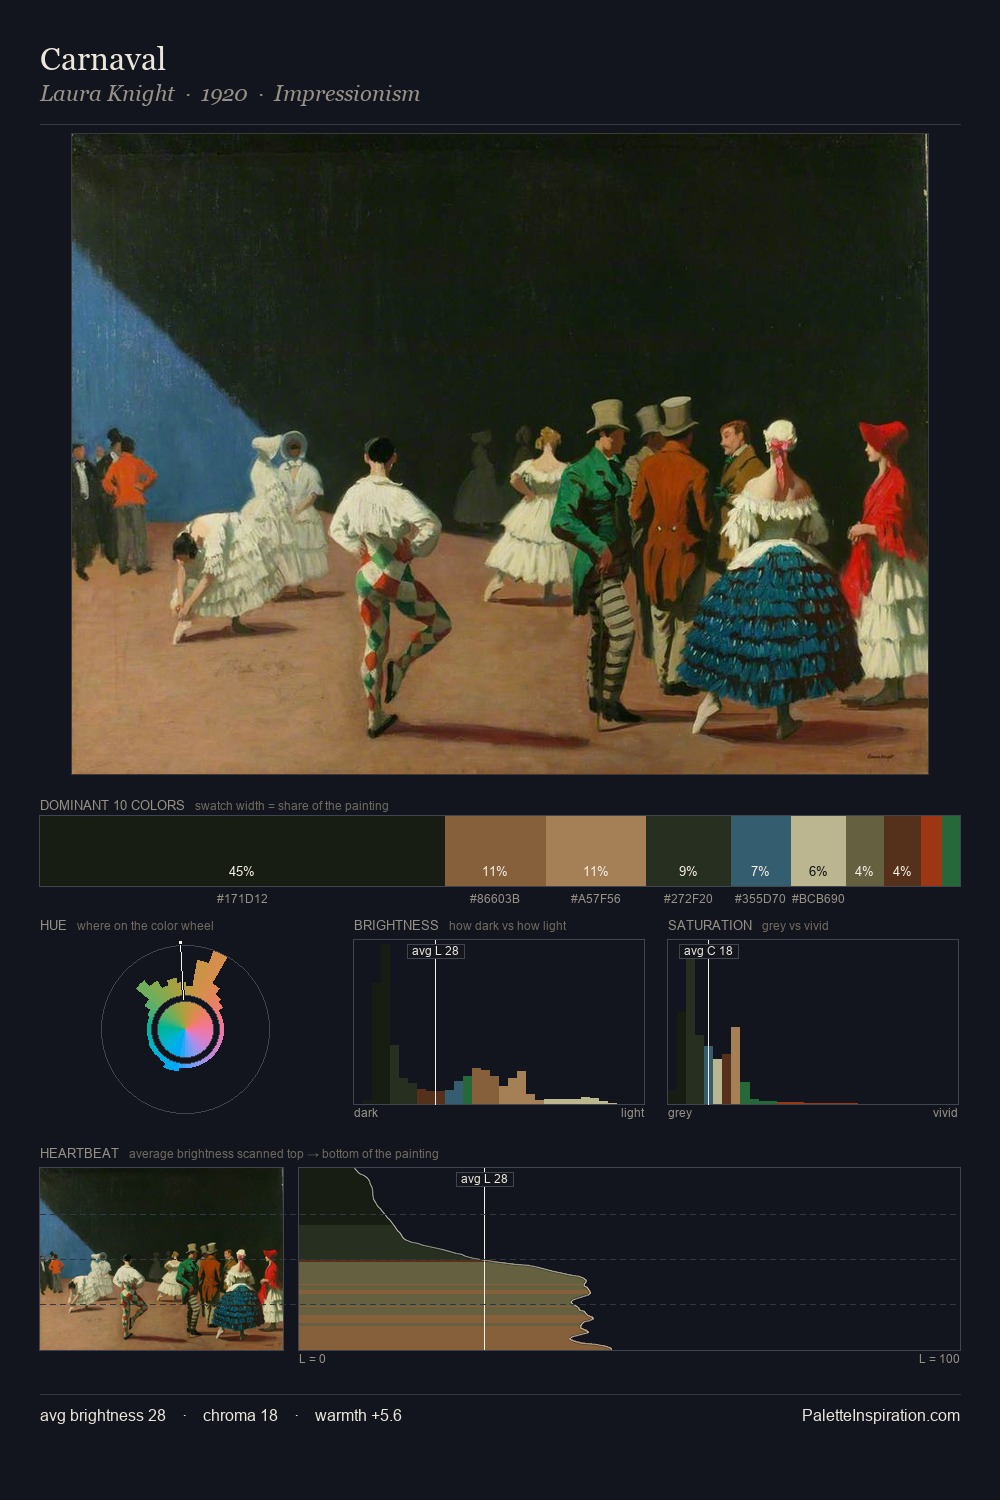The image size is (1000, 1500).
Task: Click the 'chroma 18' footer stat
Action: pyautogui.click(x=240, y=1415)
